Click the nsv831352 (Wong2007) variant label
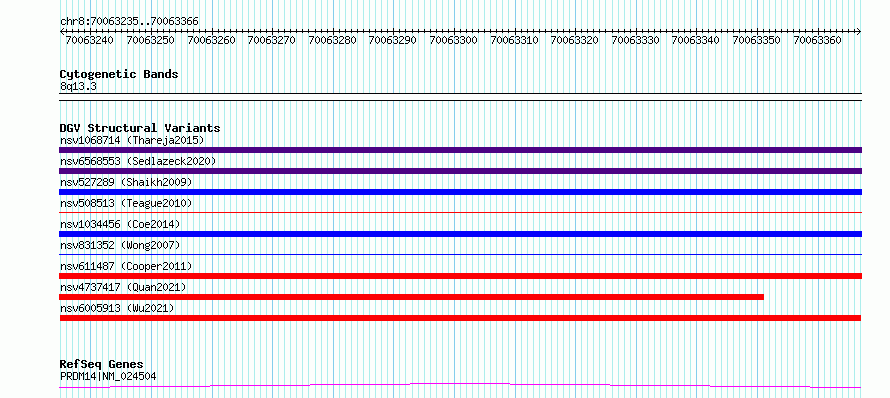 click(x=120, y=245)
